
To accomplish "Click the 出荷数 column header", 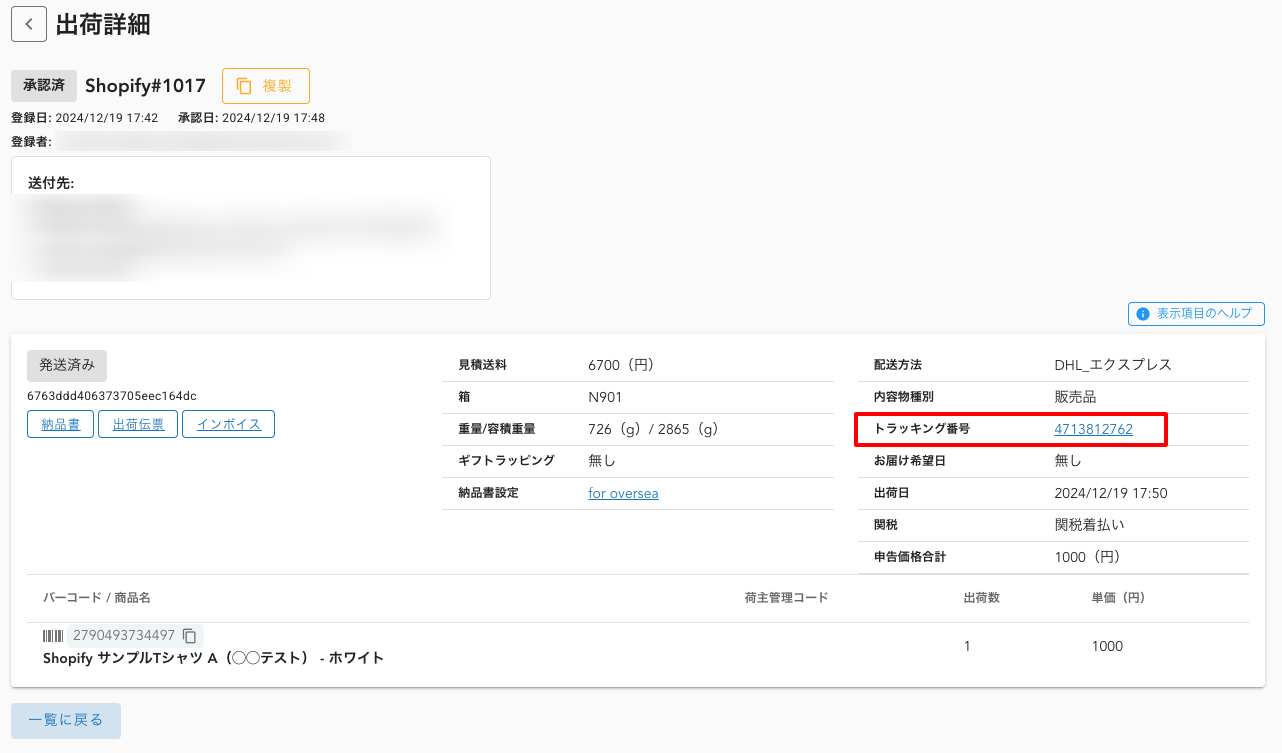I will (x=981, y=598).
